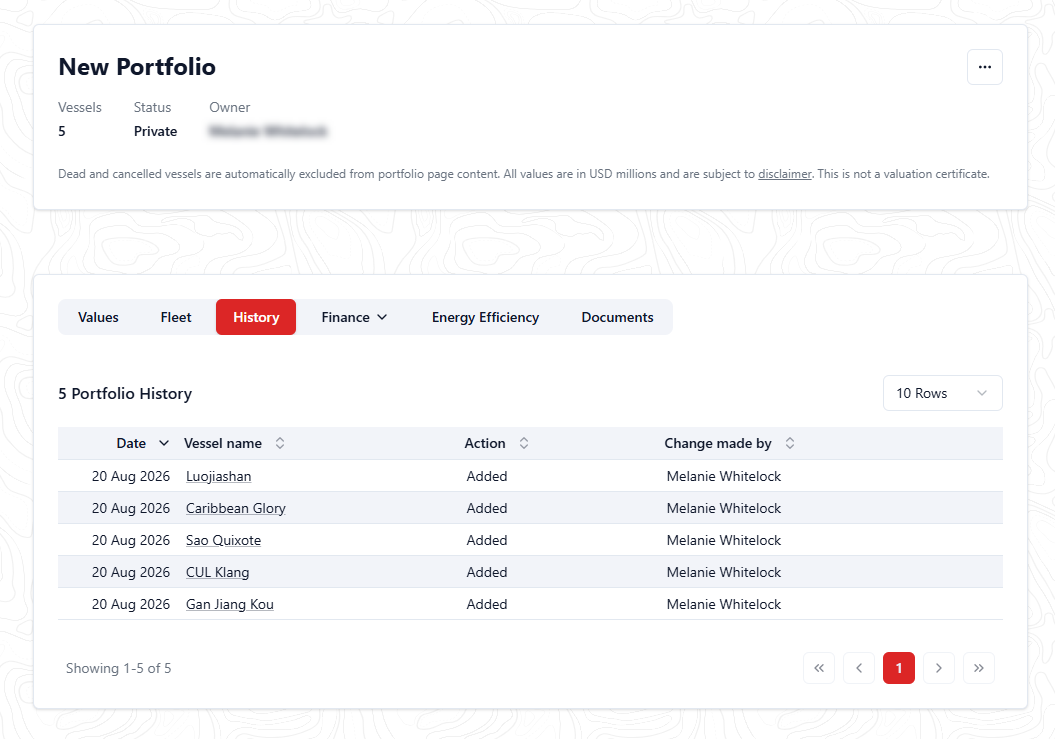The height and width of the screenshot is (739, 1055).
Task: Click the 20 Aug 2026 date for Luojiashan
Action: [131, 477]
